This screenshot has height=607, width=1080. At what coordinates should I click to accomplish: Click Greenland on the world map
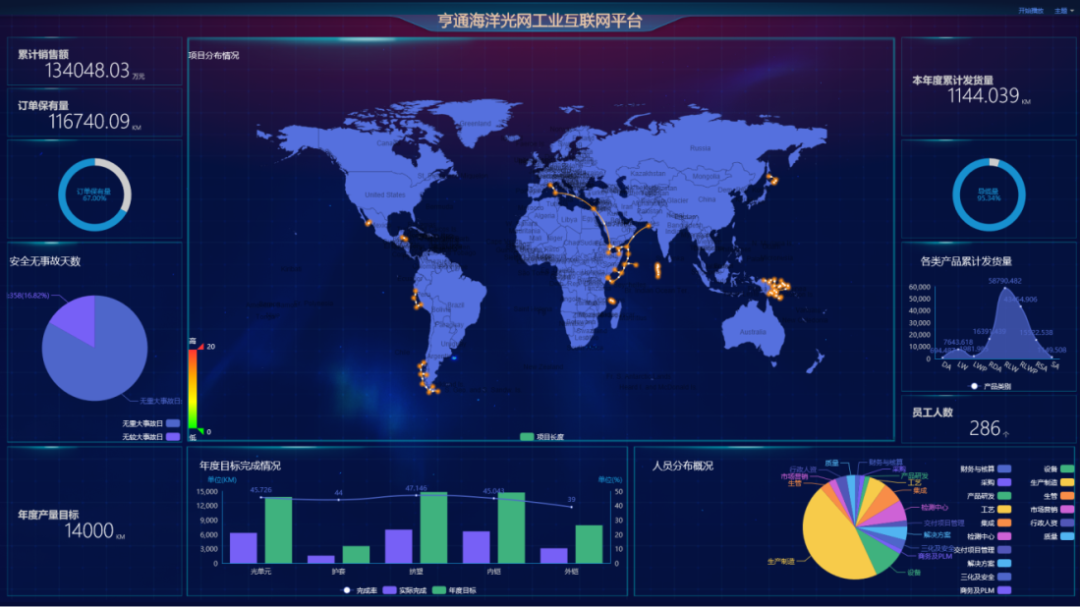pos(475,123)
